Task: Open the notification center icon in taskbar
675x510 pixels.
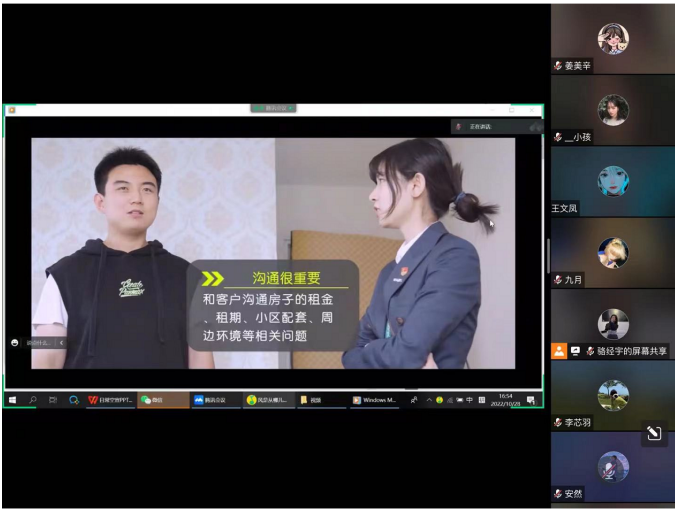Action: tap(531, 400)
